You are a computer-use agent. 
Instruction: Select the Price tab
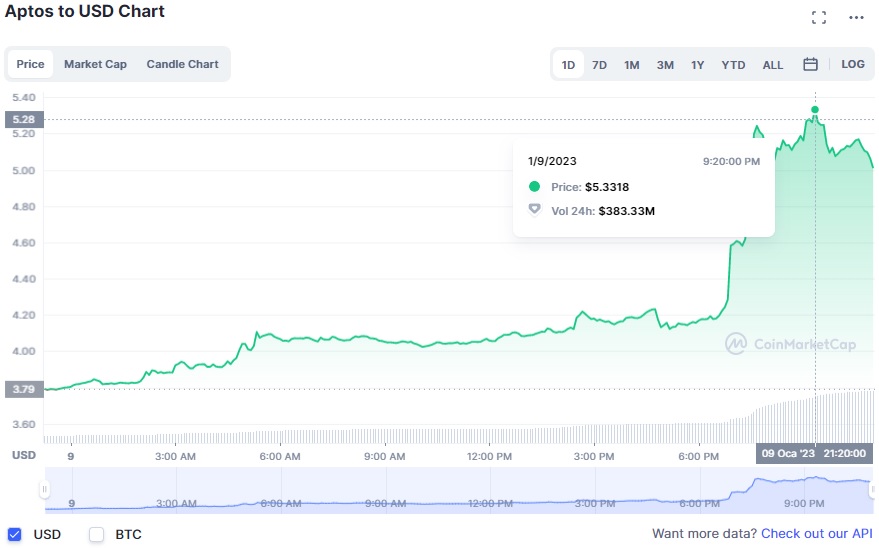(30, 64)
